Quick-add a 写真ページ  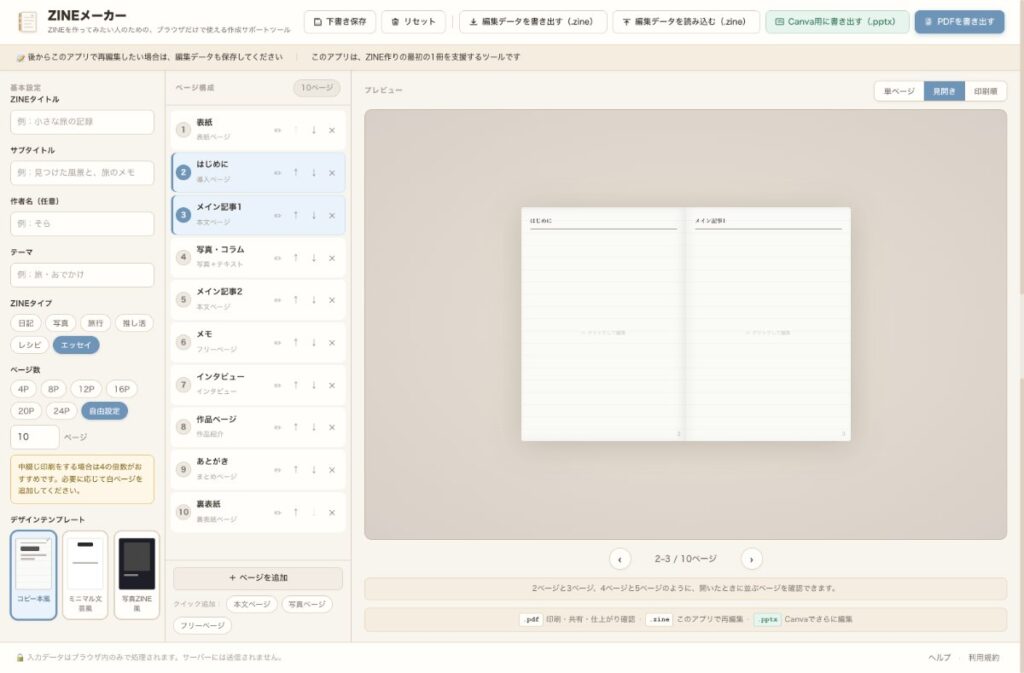click(307, 604)
